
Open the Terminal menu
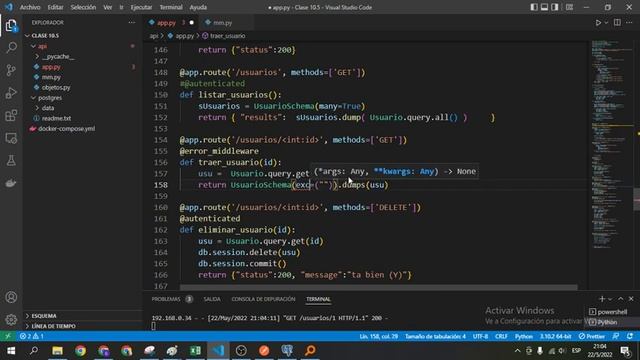tap(171, 7)
